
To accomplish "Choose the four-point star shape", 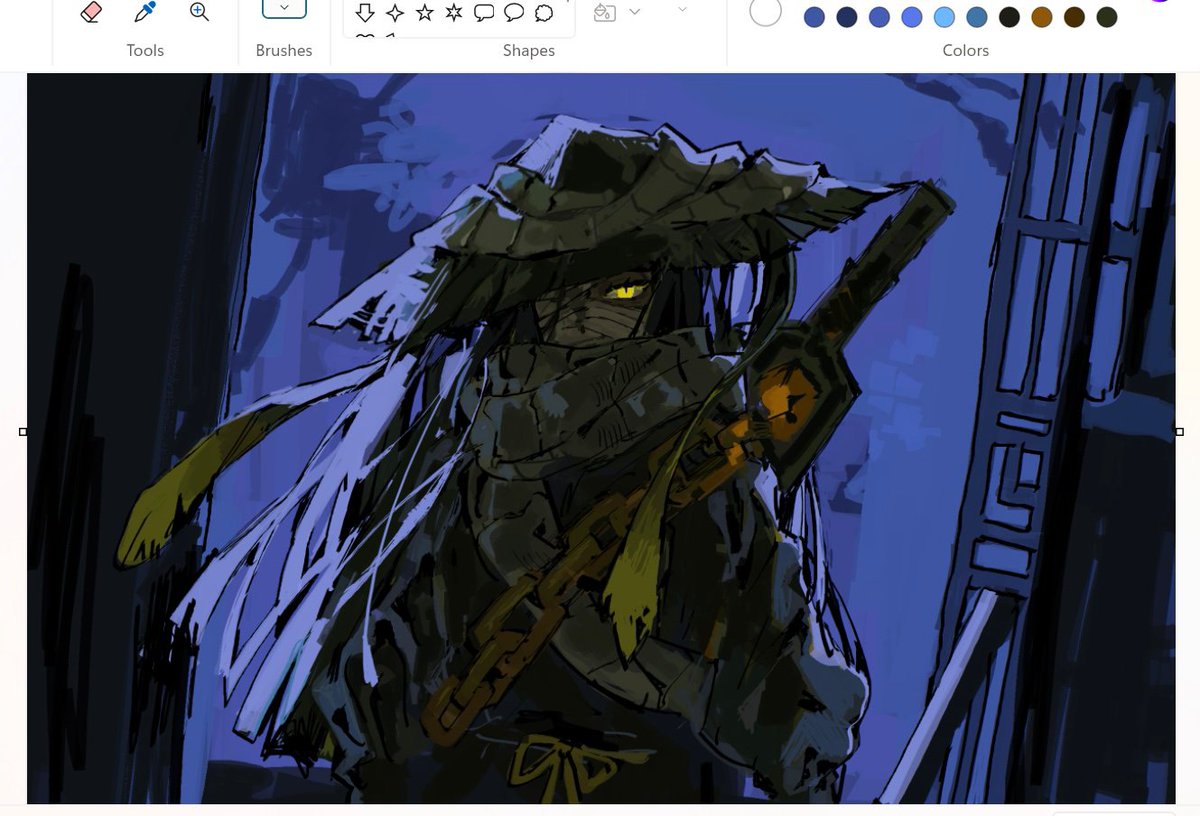I will (396, 12).
